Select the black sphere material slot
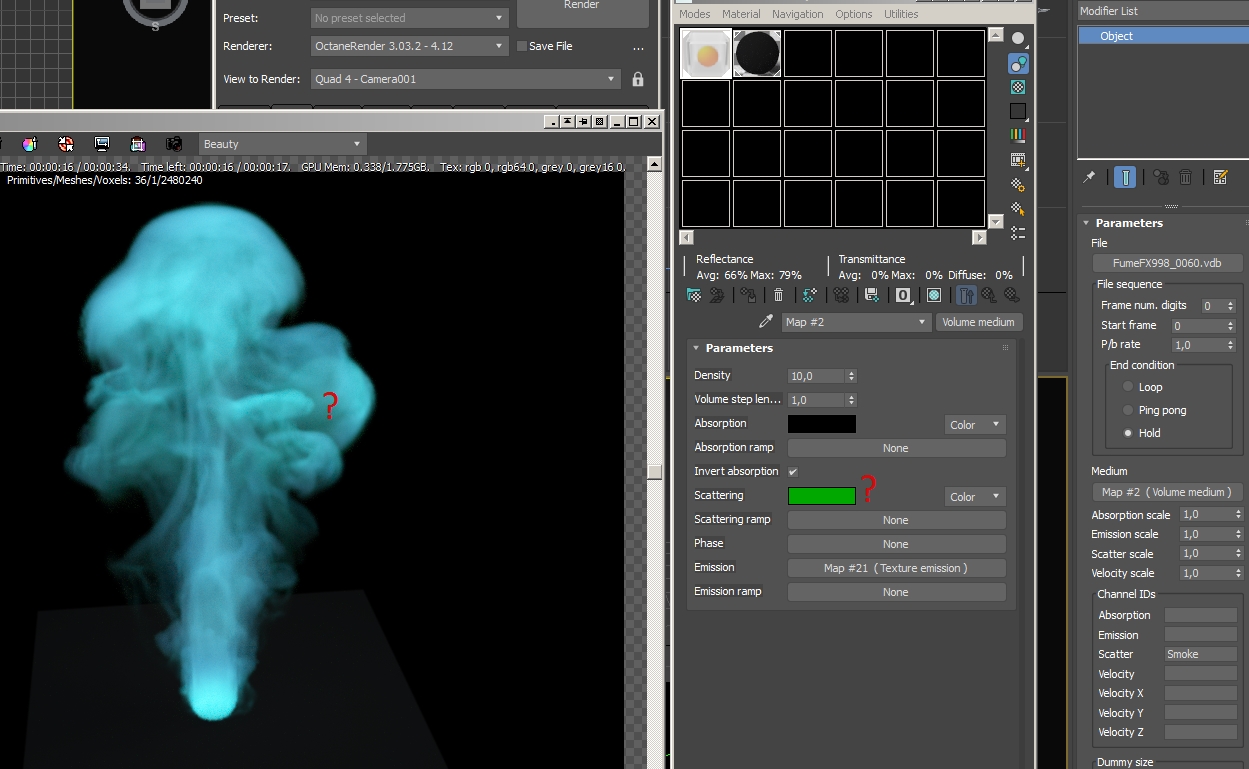Viewport: 1249px width, 769px height. [x=757, y=54]
